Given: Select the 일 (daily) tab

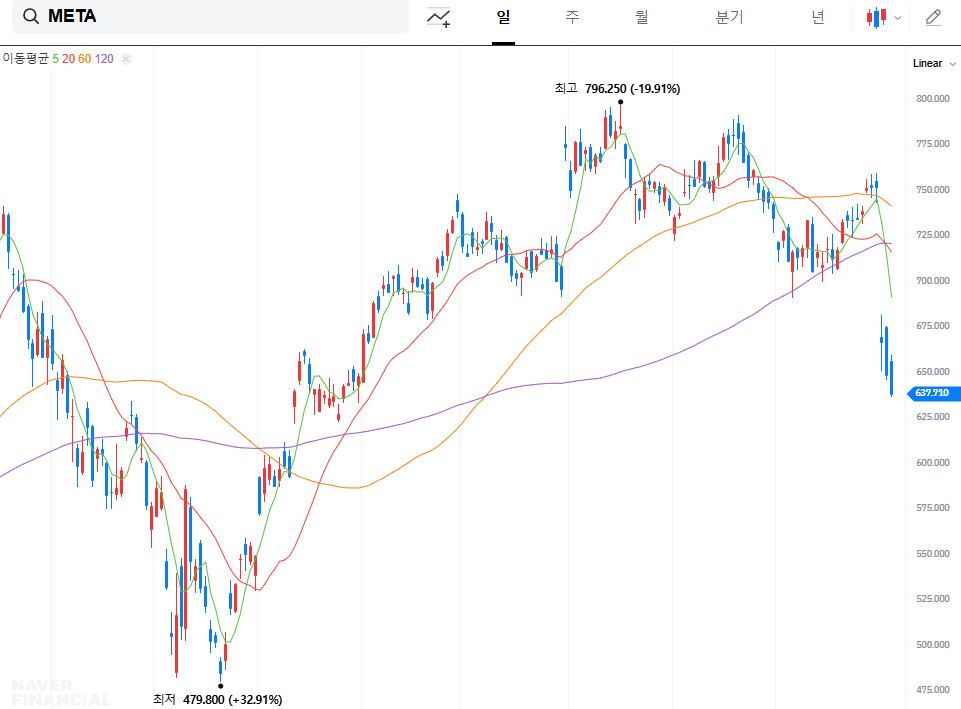Looking at the screenshot, I should (x=503, y=17).
